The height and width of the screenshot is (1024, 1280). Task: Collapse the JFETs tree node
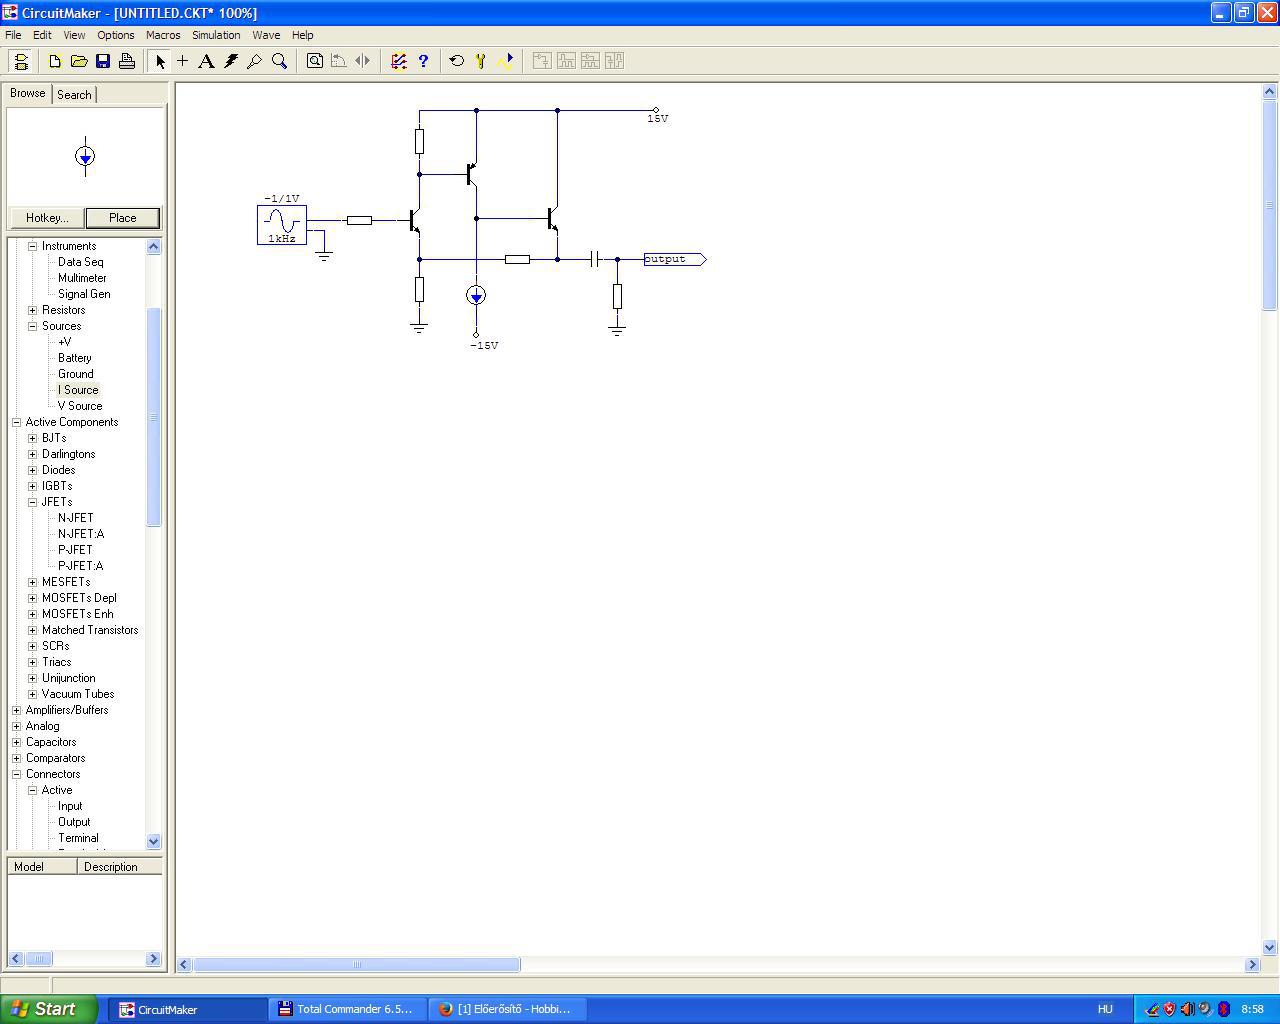[x=32, y=502]
